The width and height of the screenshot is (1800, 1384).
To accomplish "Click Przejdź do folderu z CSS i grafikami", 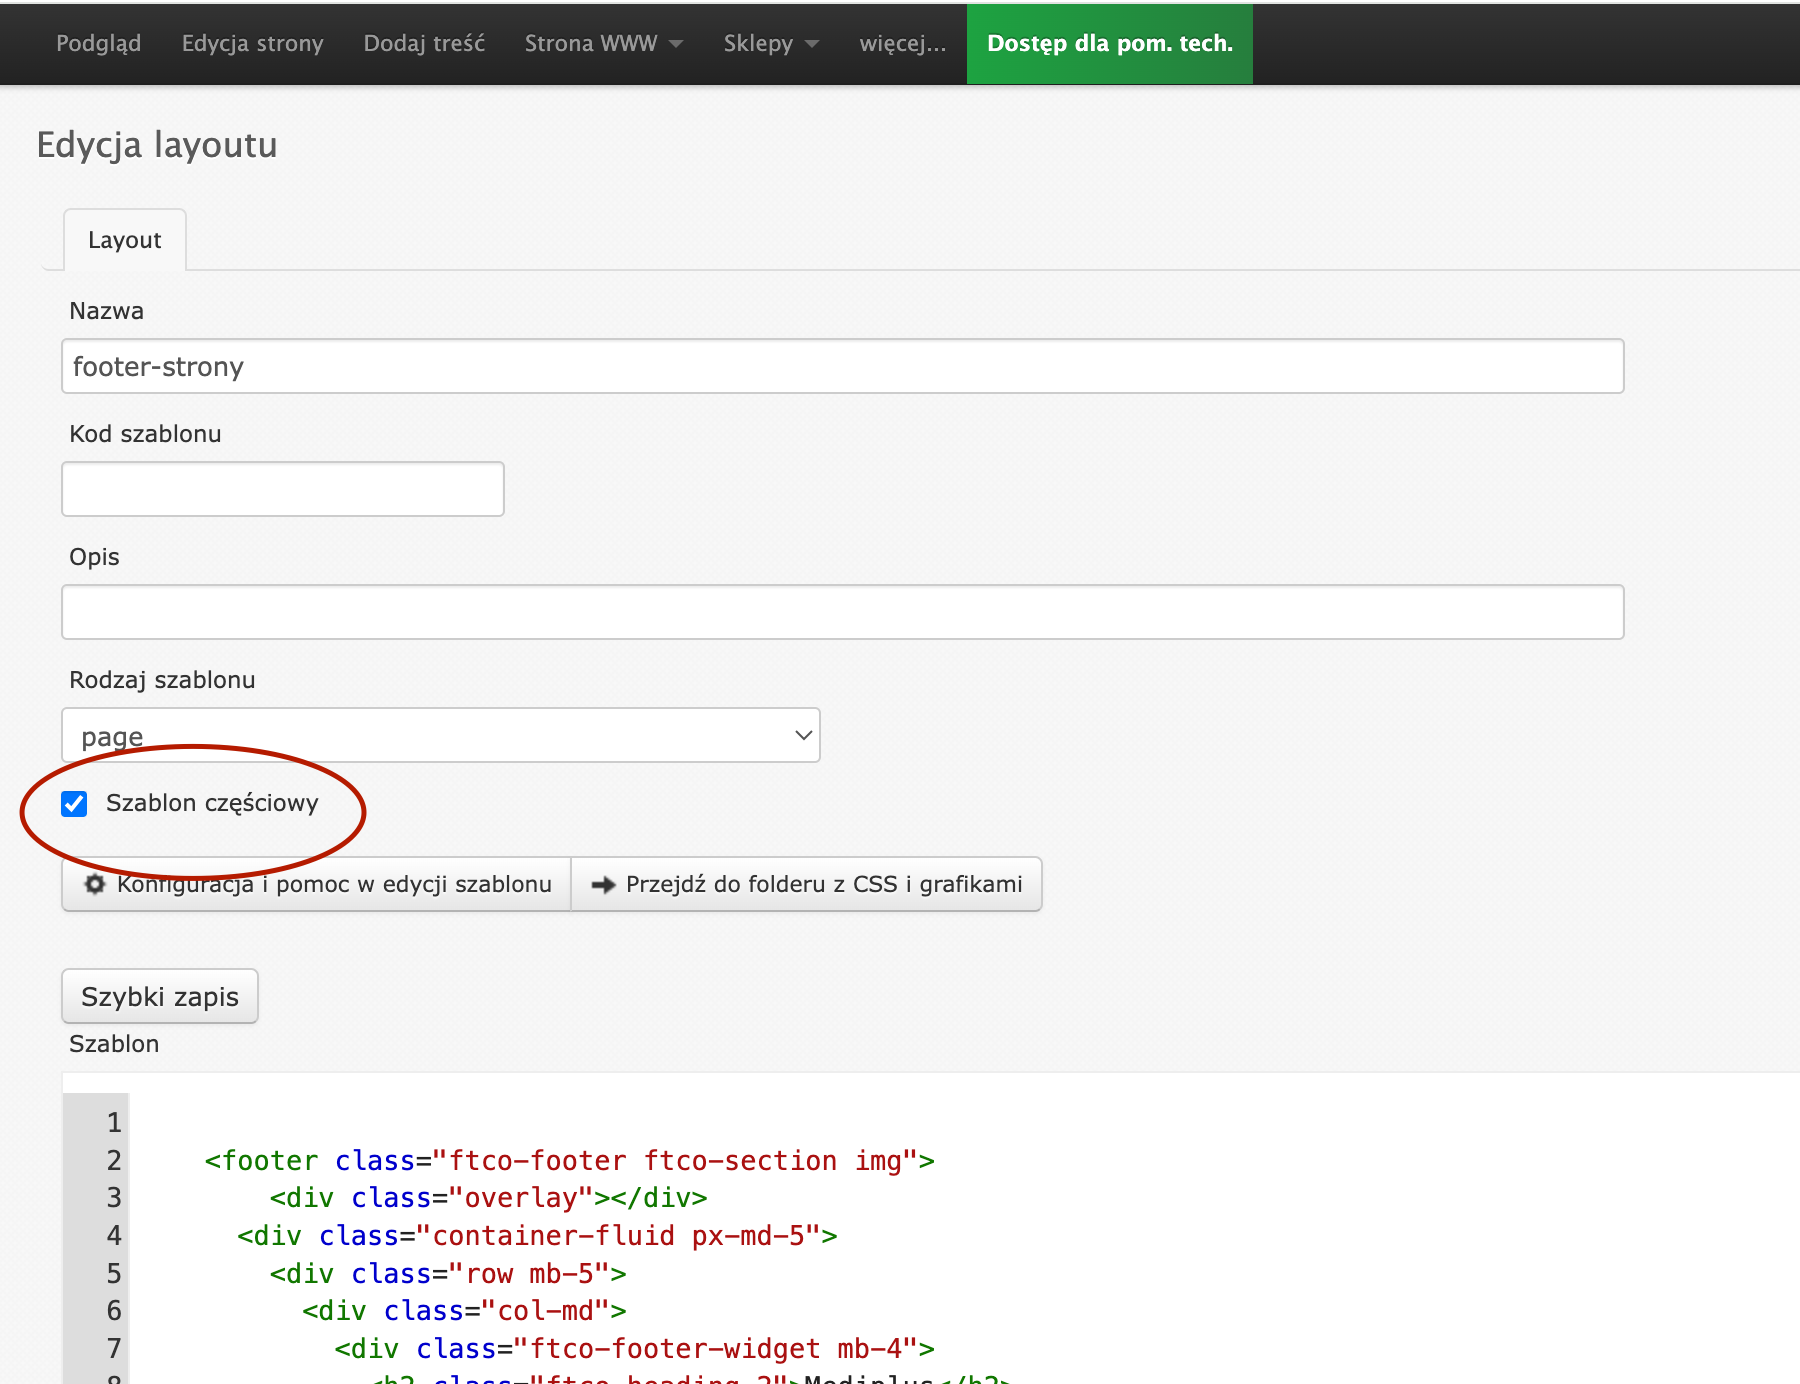I will tap(823, 884).
